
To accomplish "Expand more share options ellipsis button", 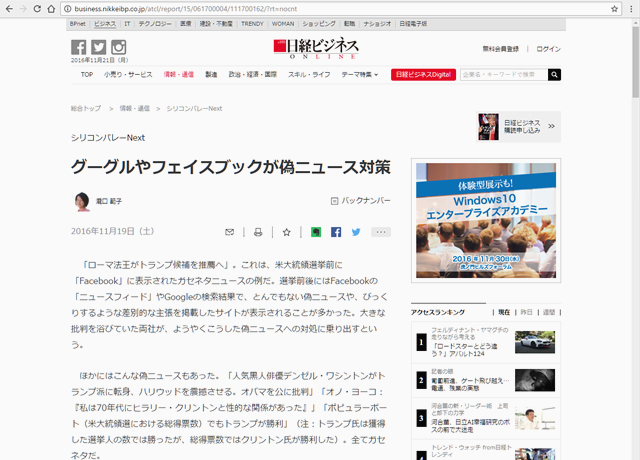I will [x=380, y=232].
